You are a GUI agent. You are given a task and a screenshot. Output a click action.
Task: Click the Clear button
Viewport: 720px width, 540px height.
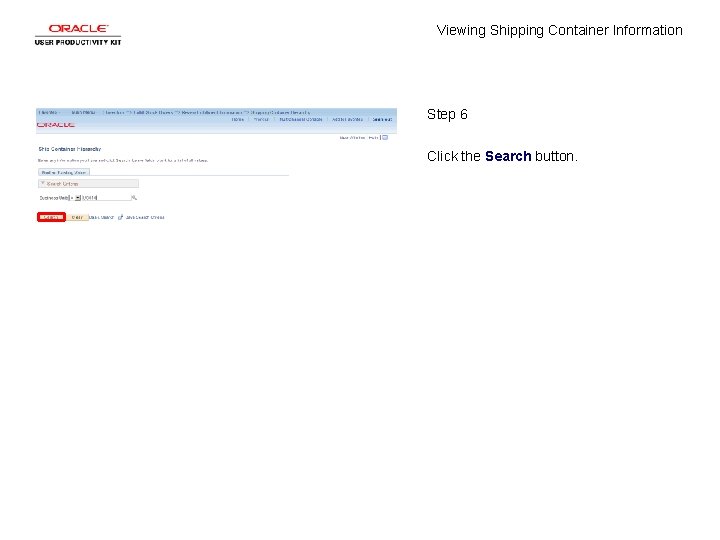pyautogui.click(x=77, y=217)
